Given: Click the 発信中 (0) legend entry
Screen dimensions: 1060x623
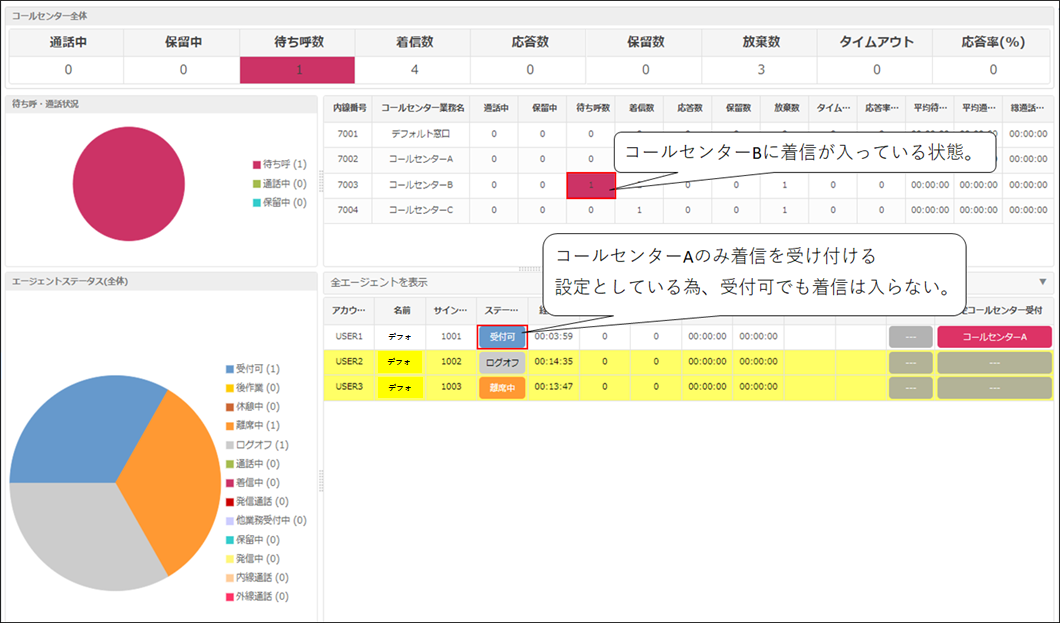Looking at the screenshot, I should 253,558.
